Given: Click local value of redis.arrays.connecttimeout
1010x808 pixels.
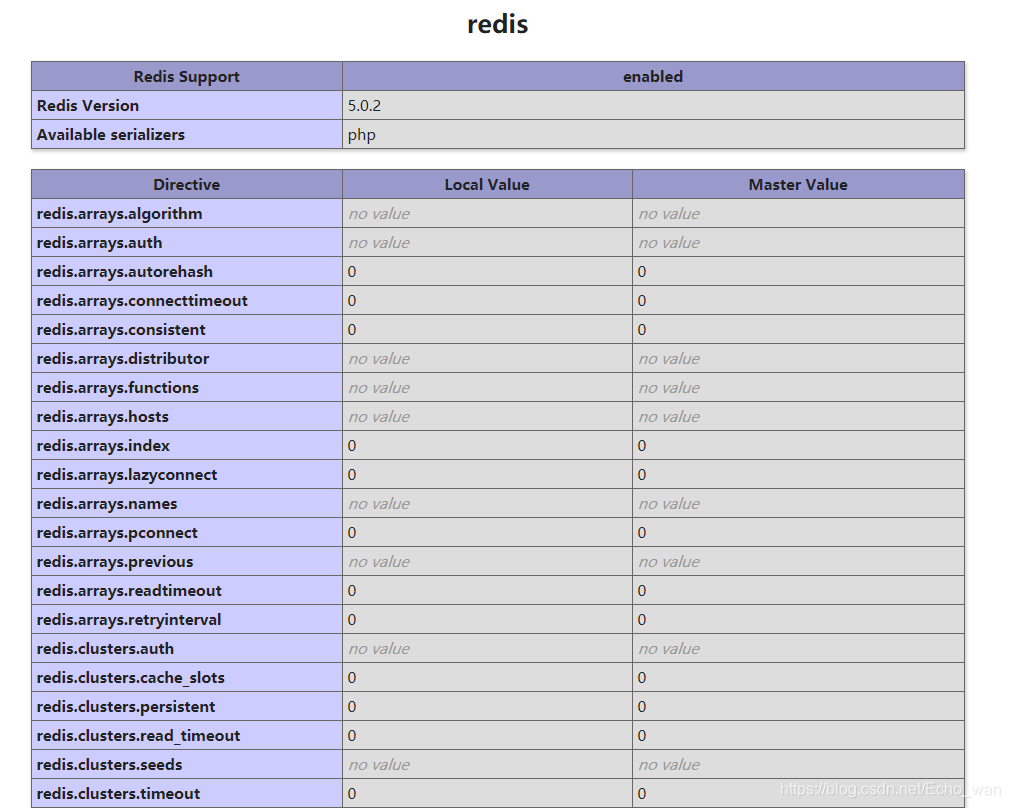Looking at the screenshot, I should pos(352,301).
